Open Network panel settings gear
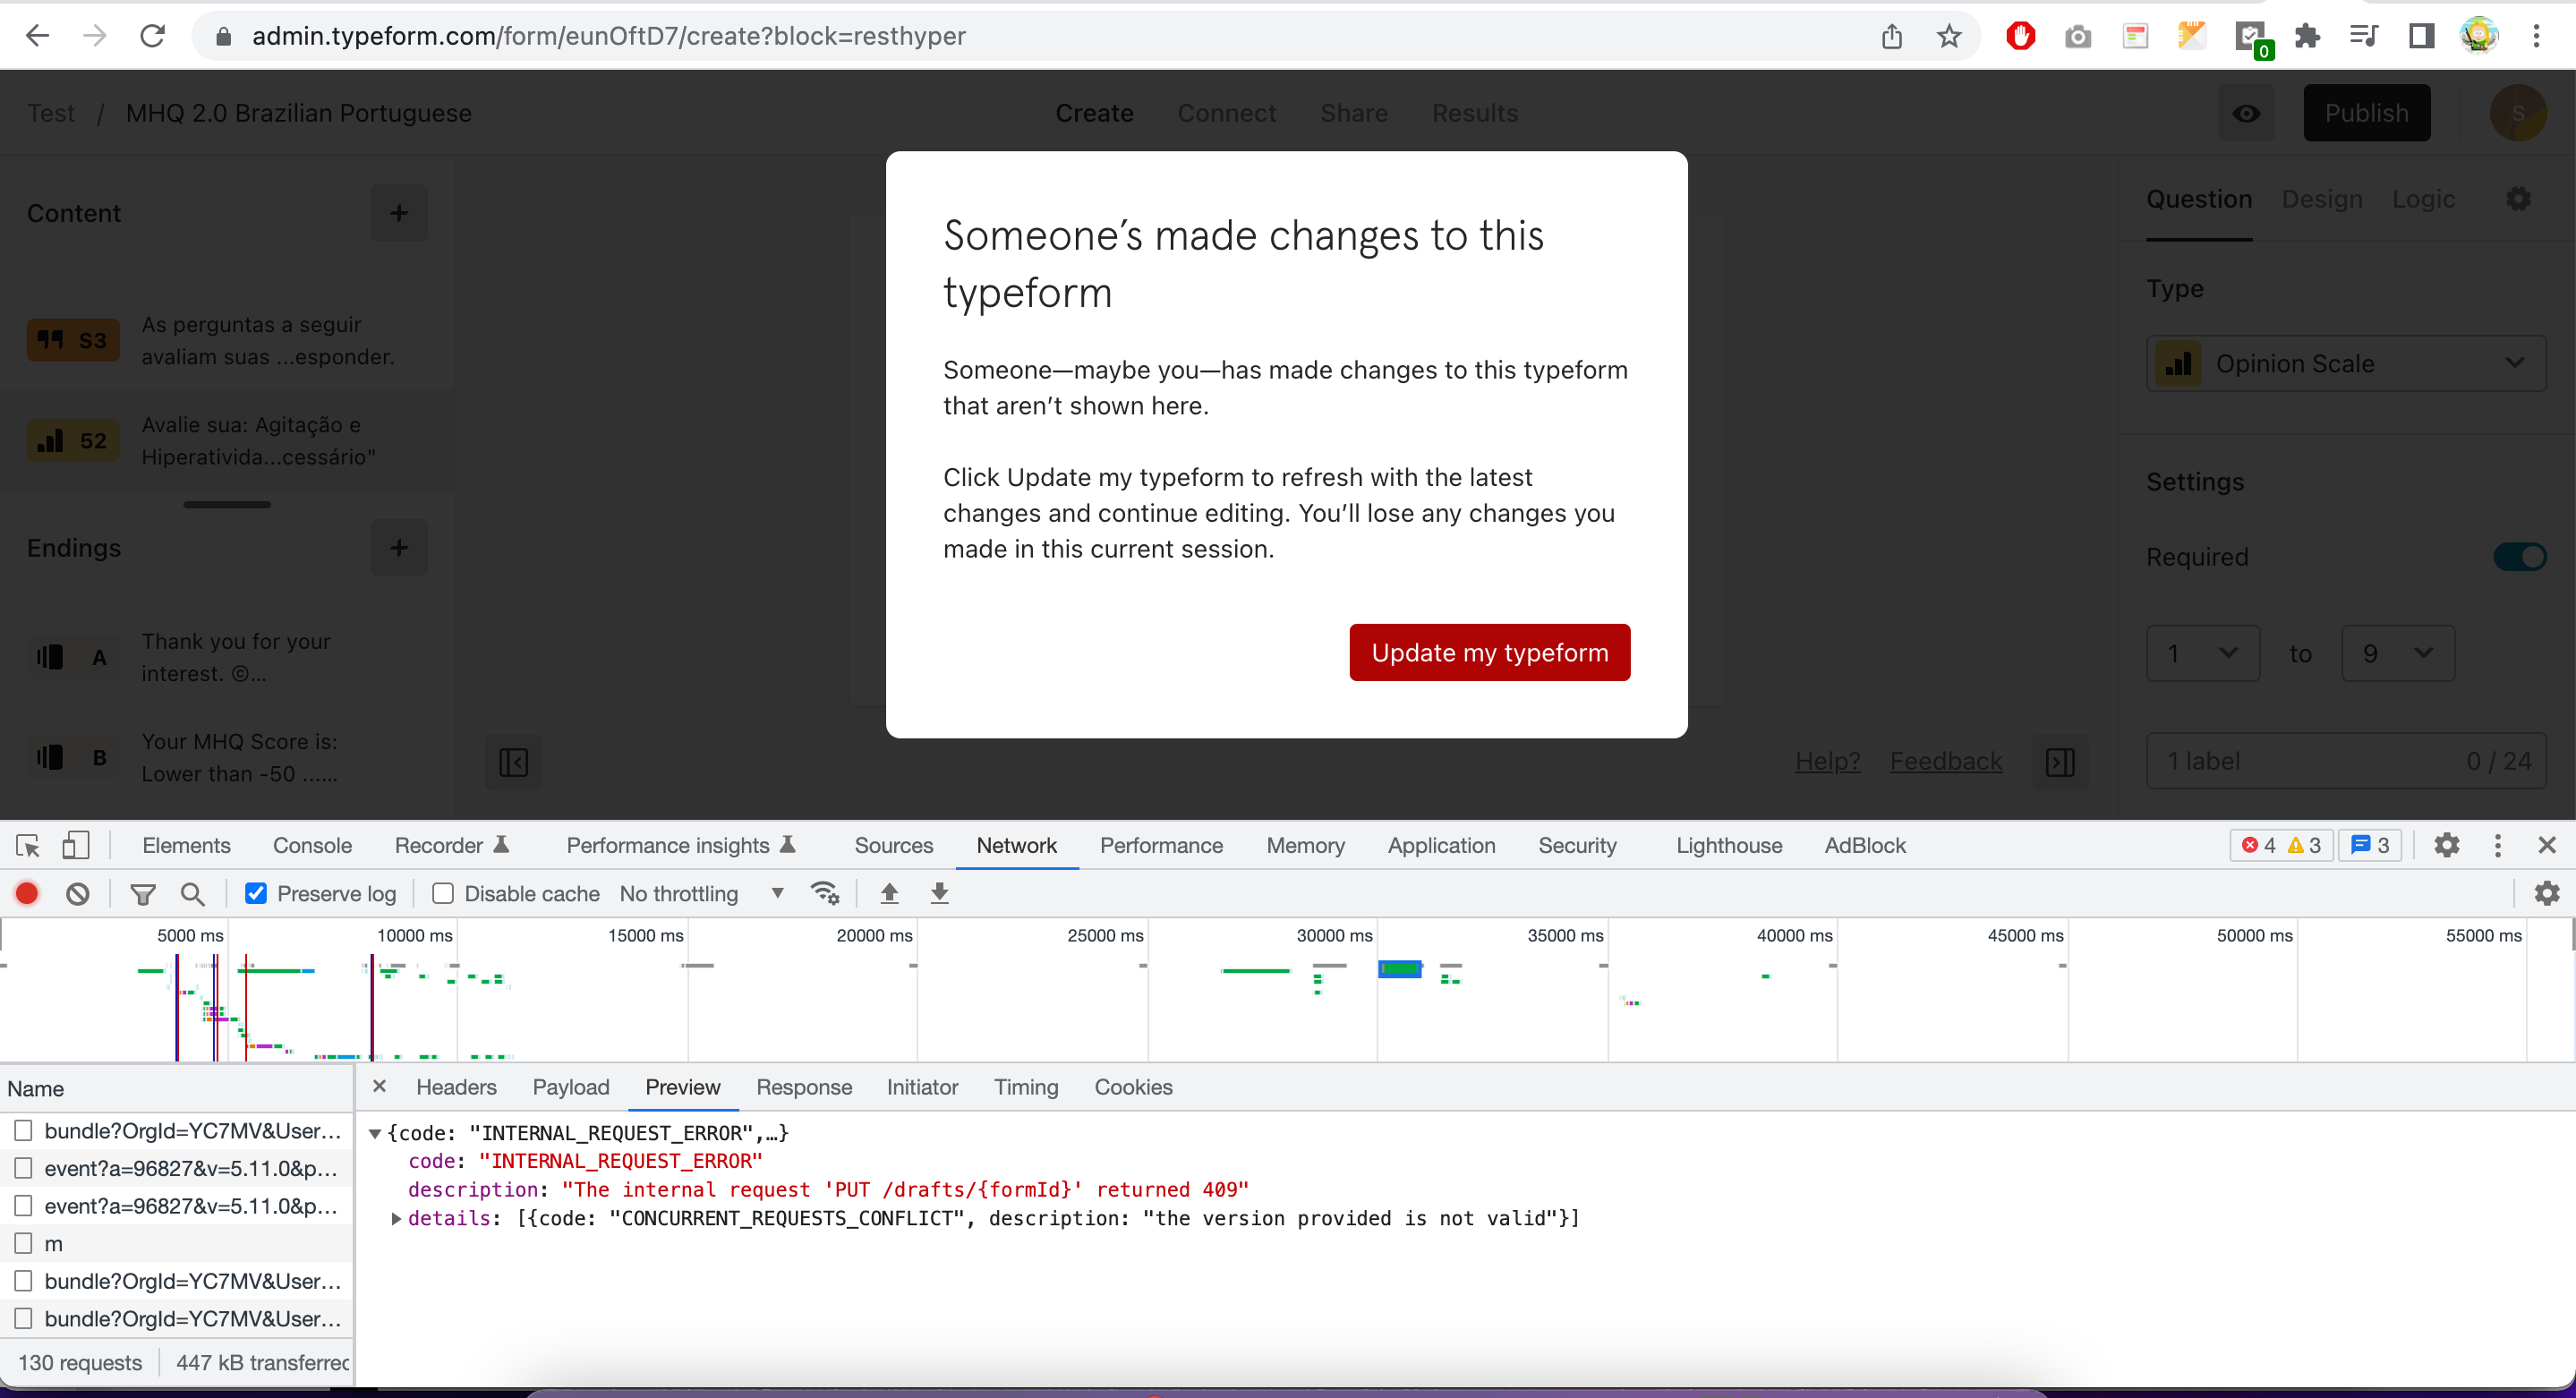The width and height of the screenshot is (2576, 1398). (2546, 894)
